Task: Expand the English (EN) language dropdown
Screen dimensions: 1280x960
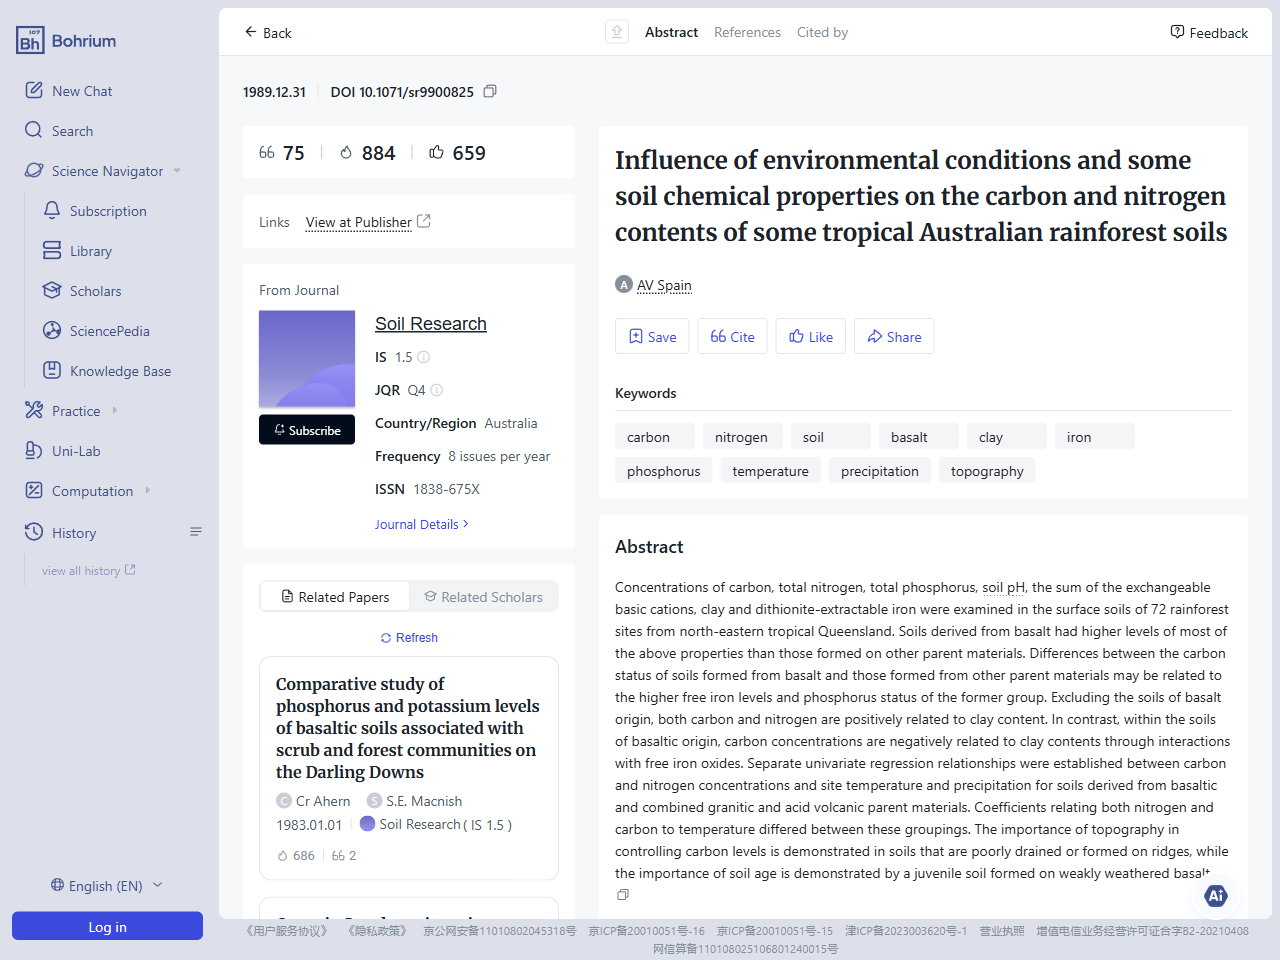Action: click(107, 885)
